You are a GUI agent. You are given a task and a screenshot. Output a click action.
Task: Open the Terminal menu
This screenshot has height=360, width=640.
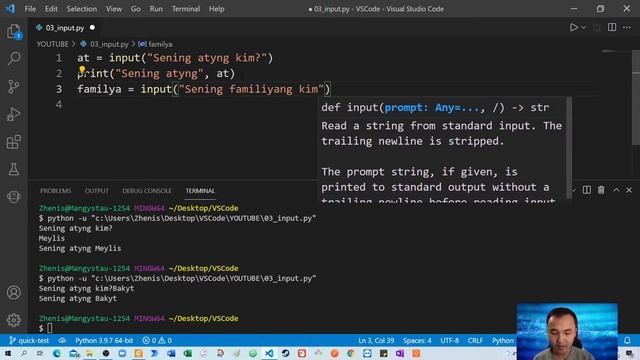pos(186,9)
